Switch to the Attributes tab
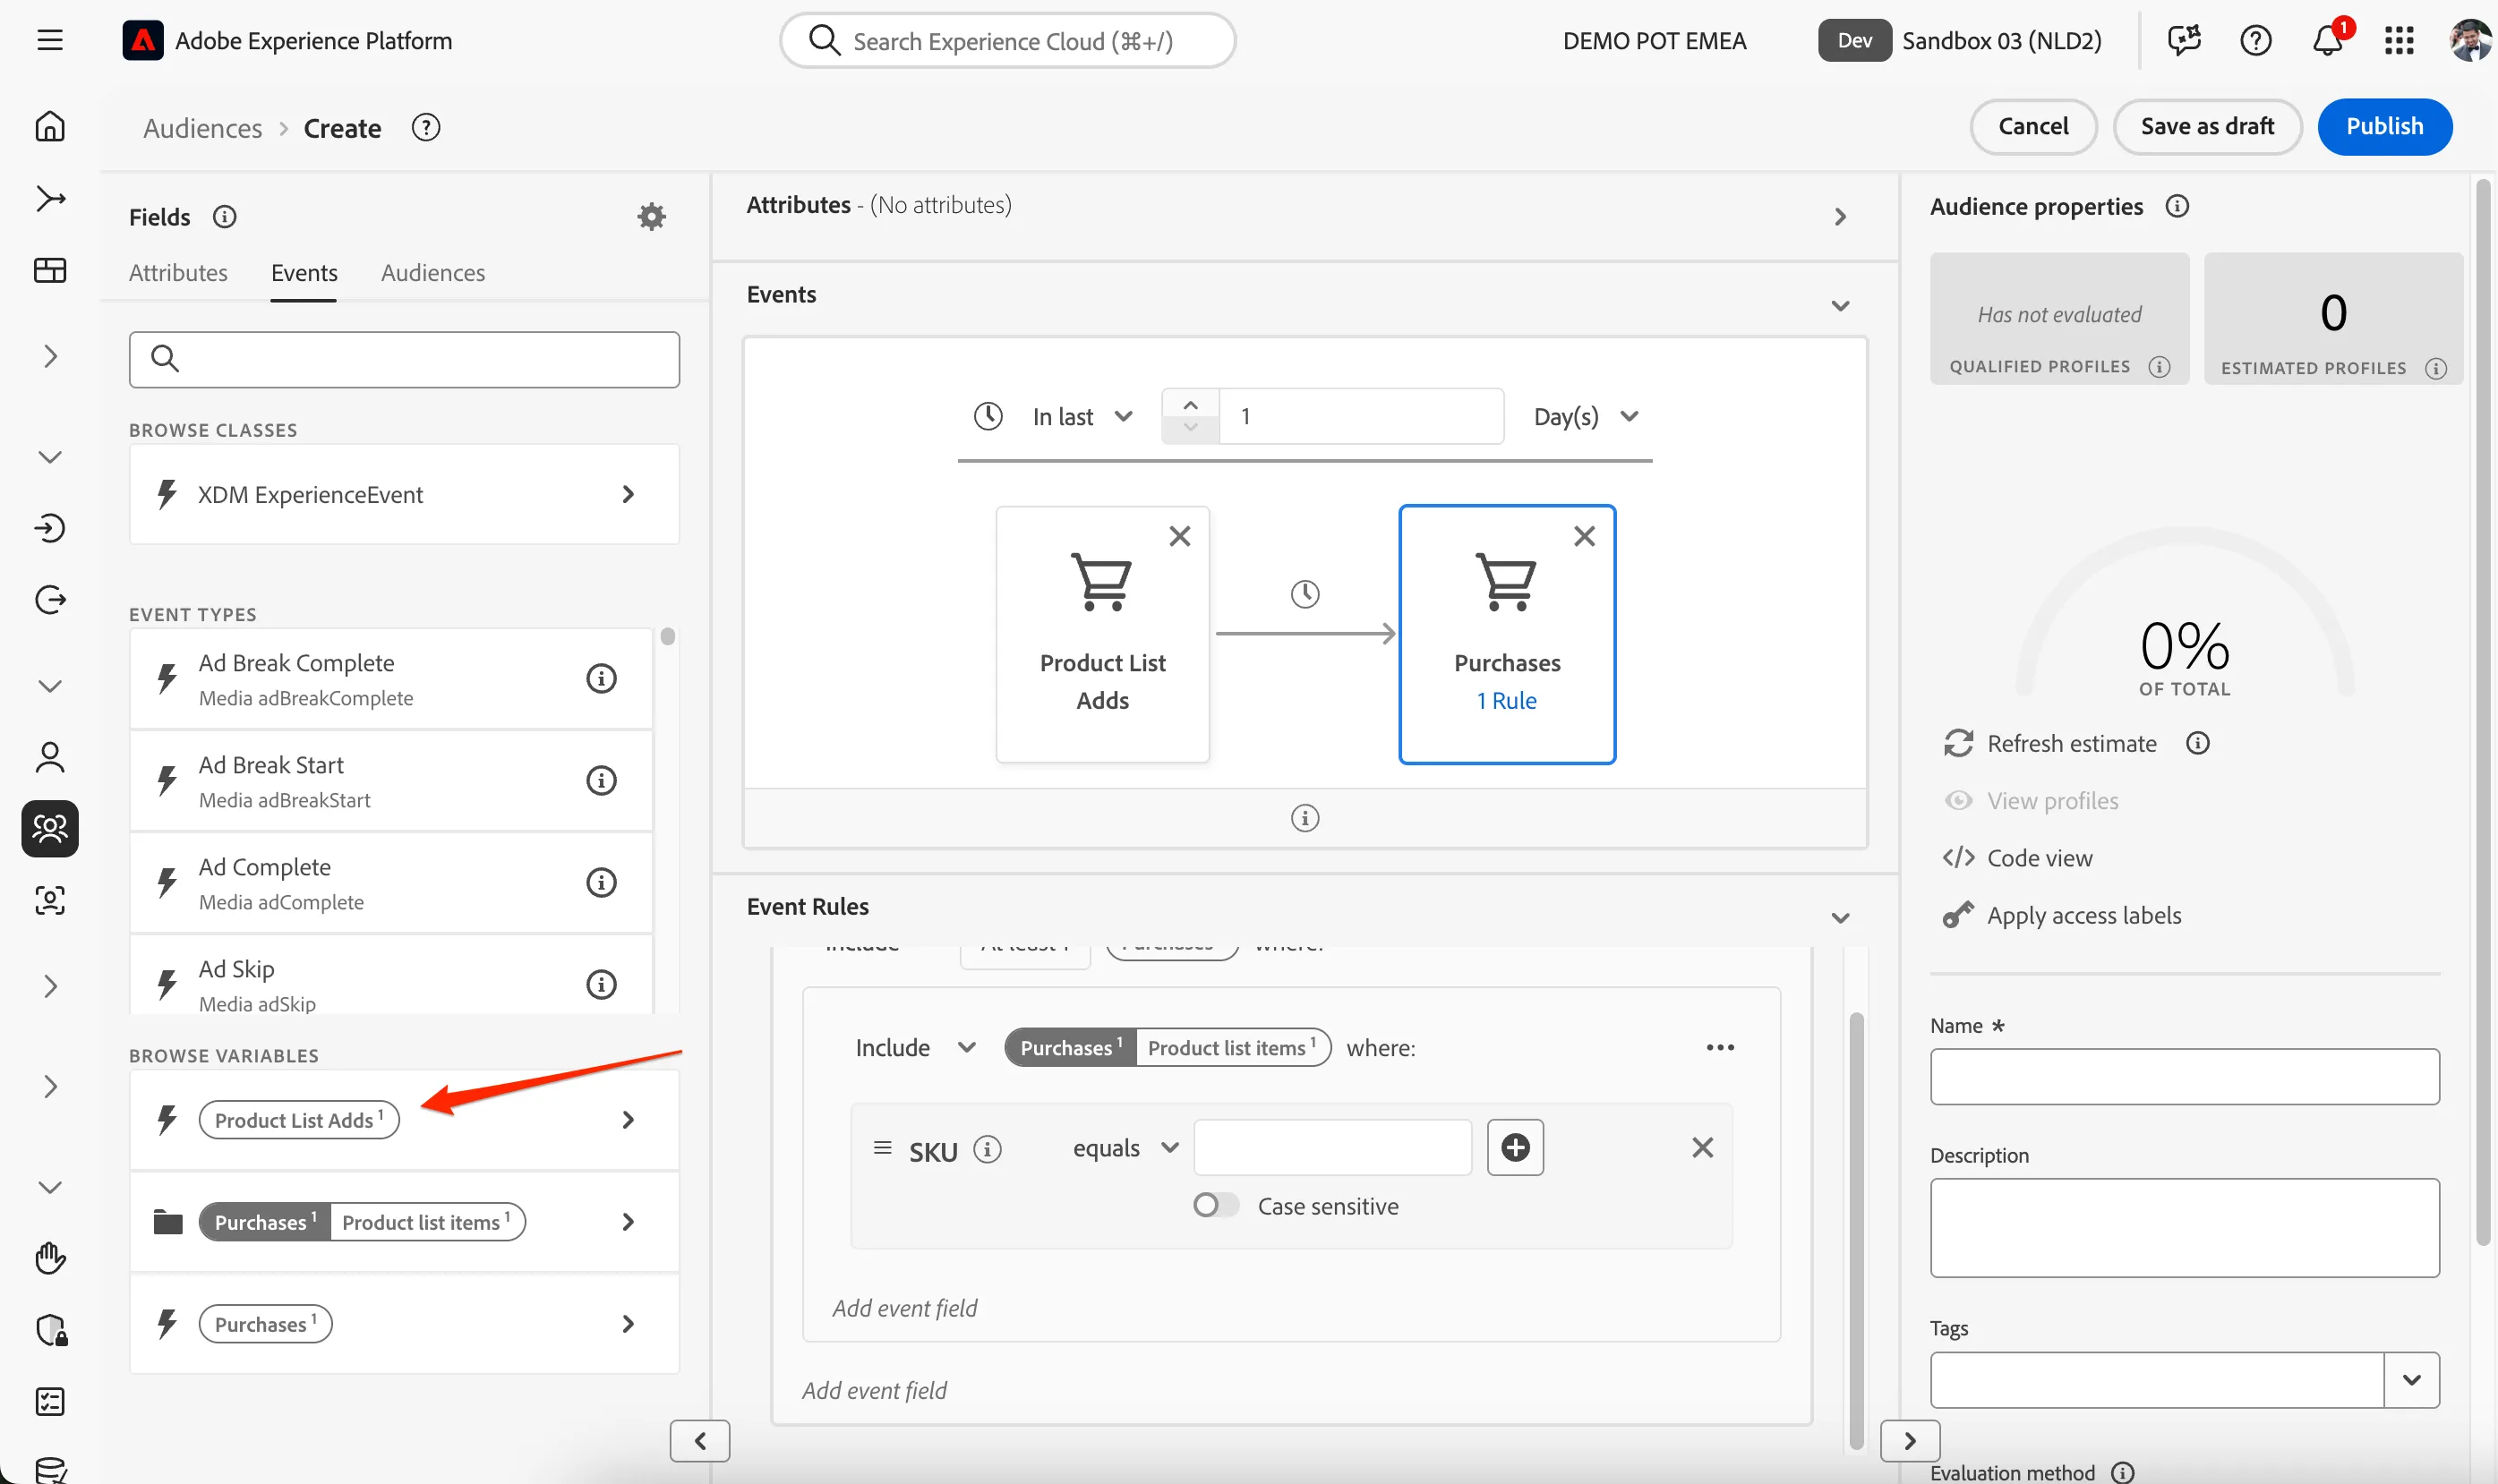This screenshot has height=1484, width=2498. coord(178,273)
